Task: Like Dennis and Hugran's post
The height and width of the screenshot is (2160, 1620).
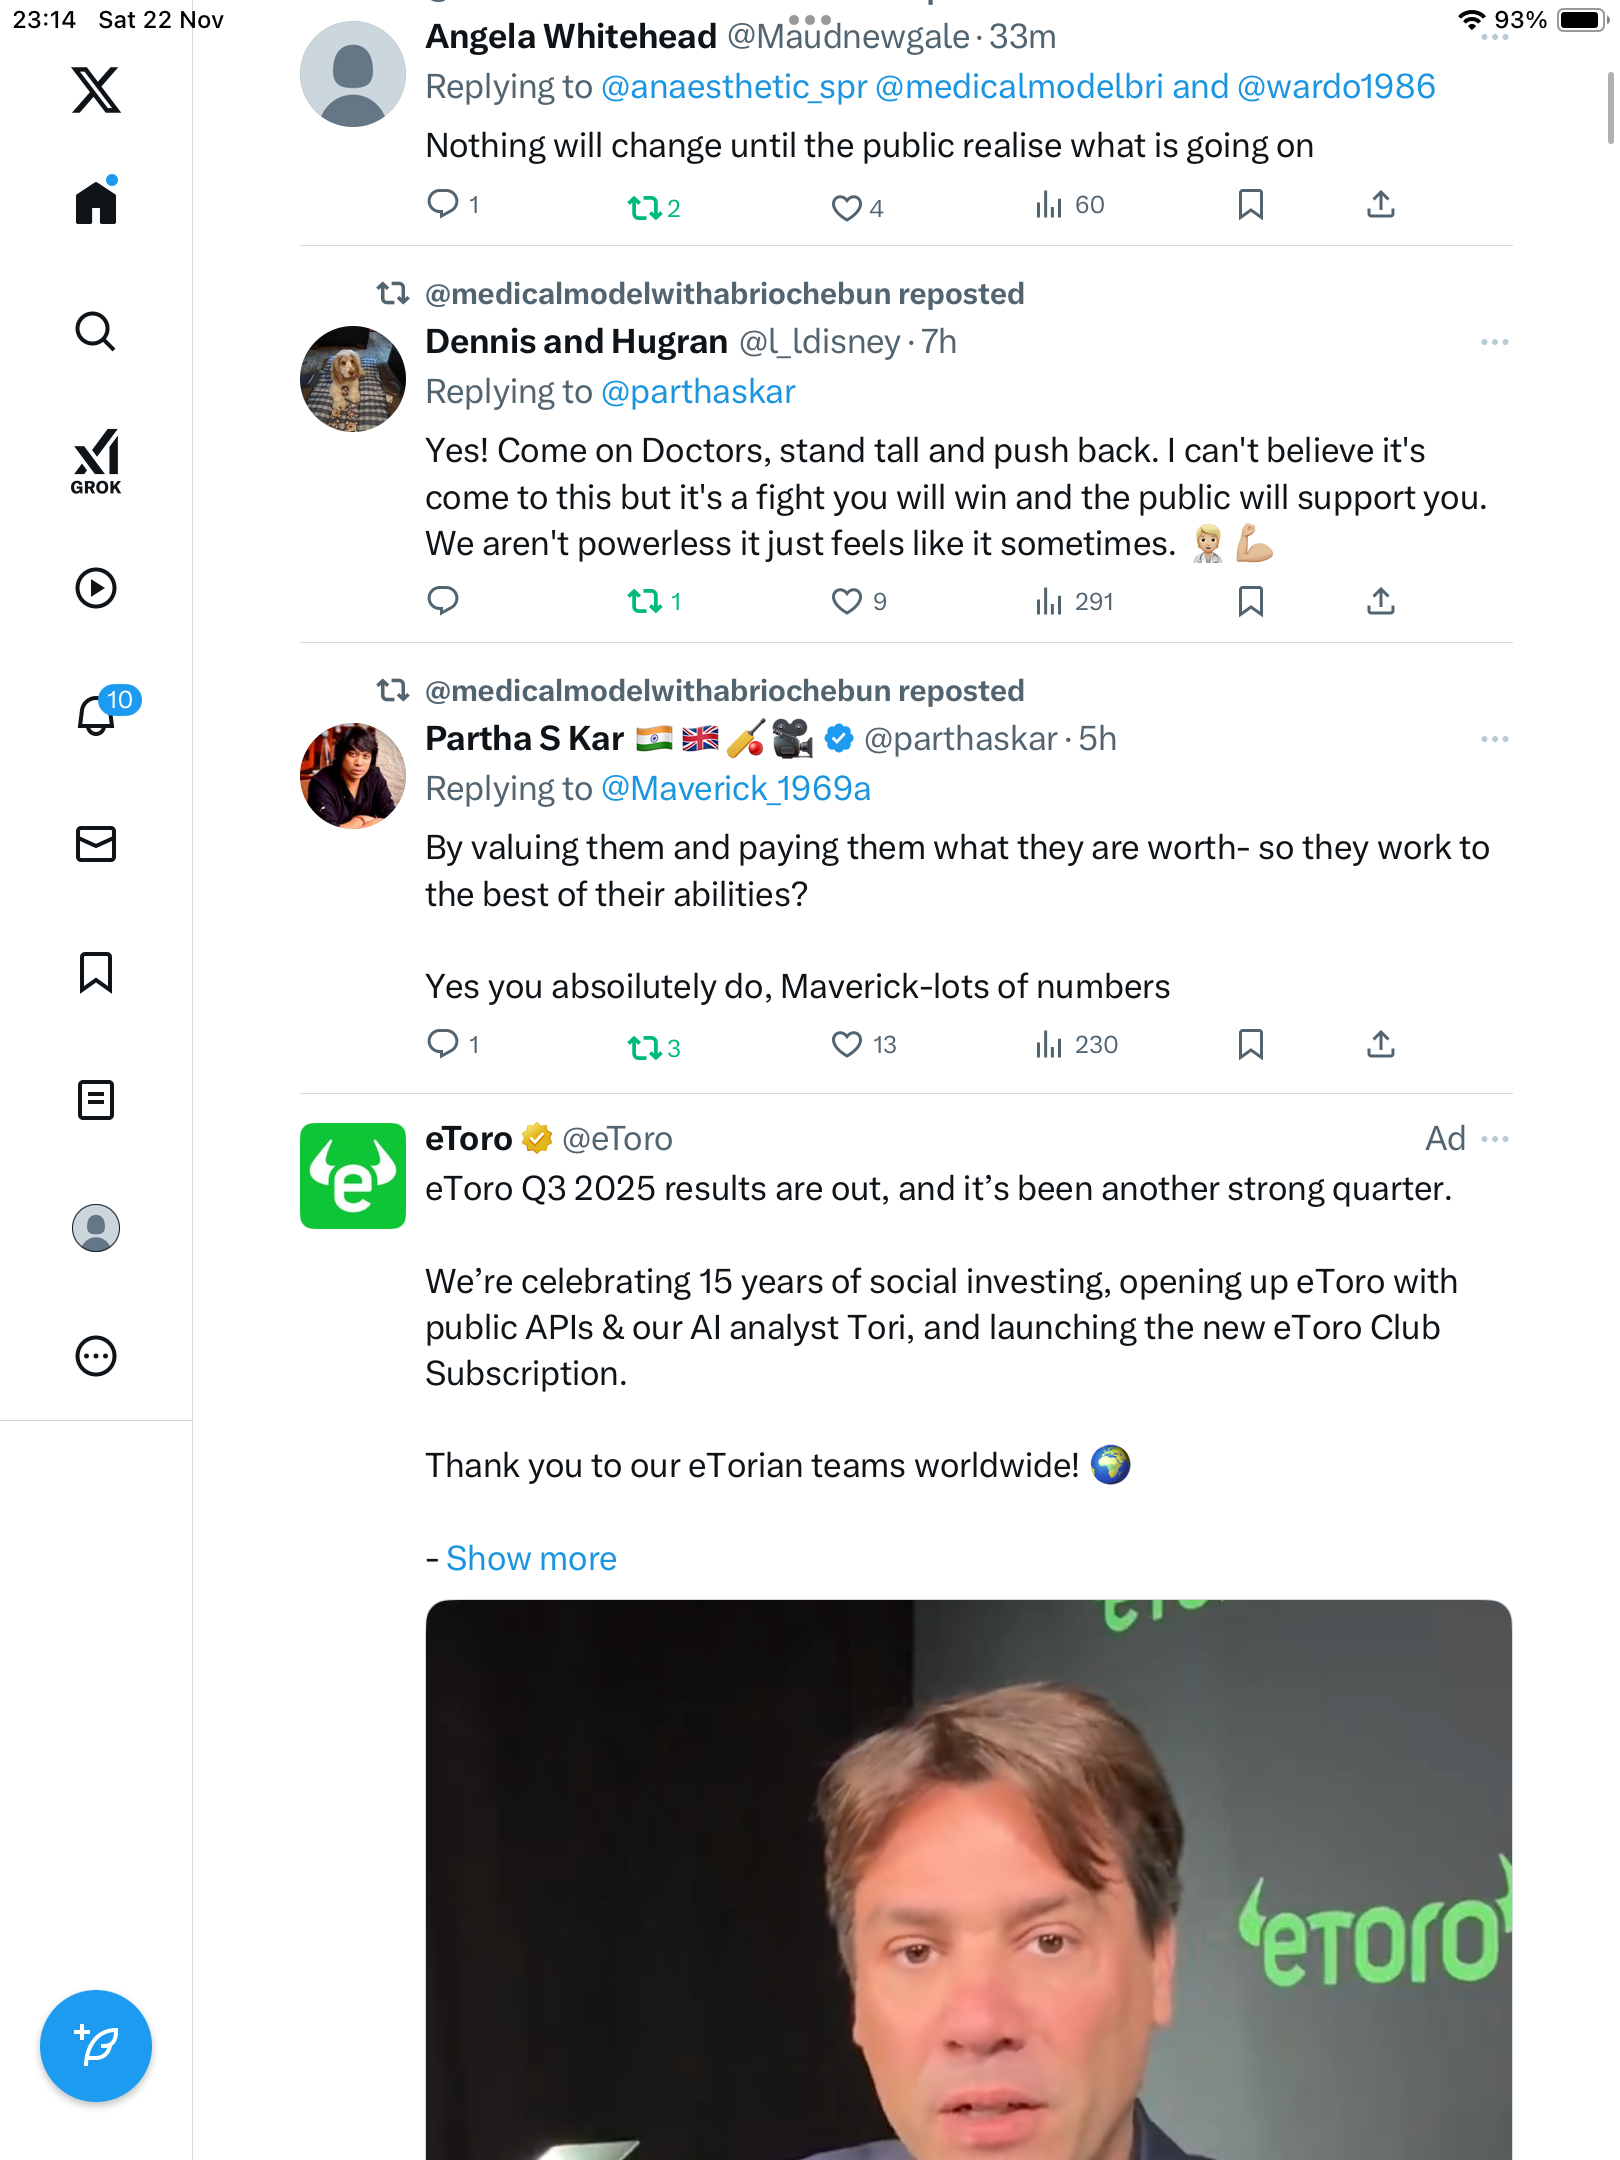Action: [x=847, y=601]
